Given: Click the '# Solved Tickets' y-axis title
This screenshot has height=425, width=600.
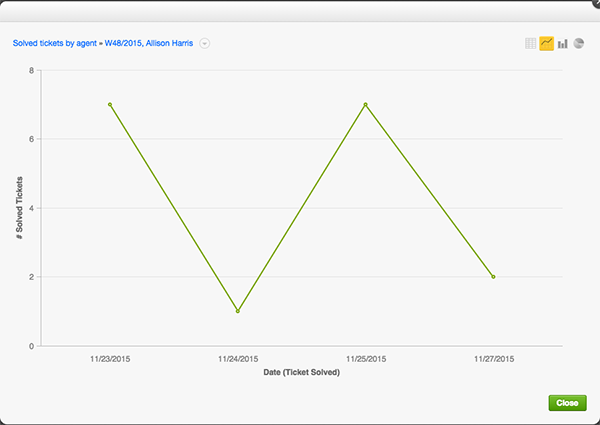Looking at the screenshot, I should click(x=20, y=208).
